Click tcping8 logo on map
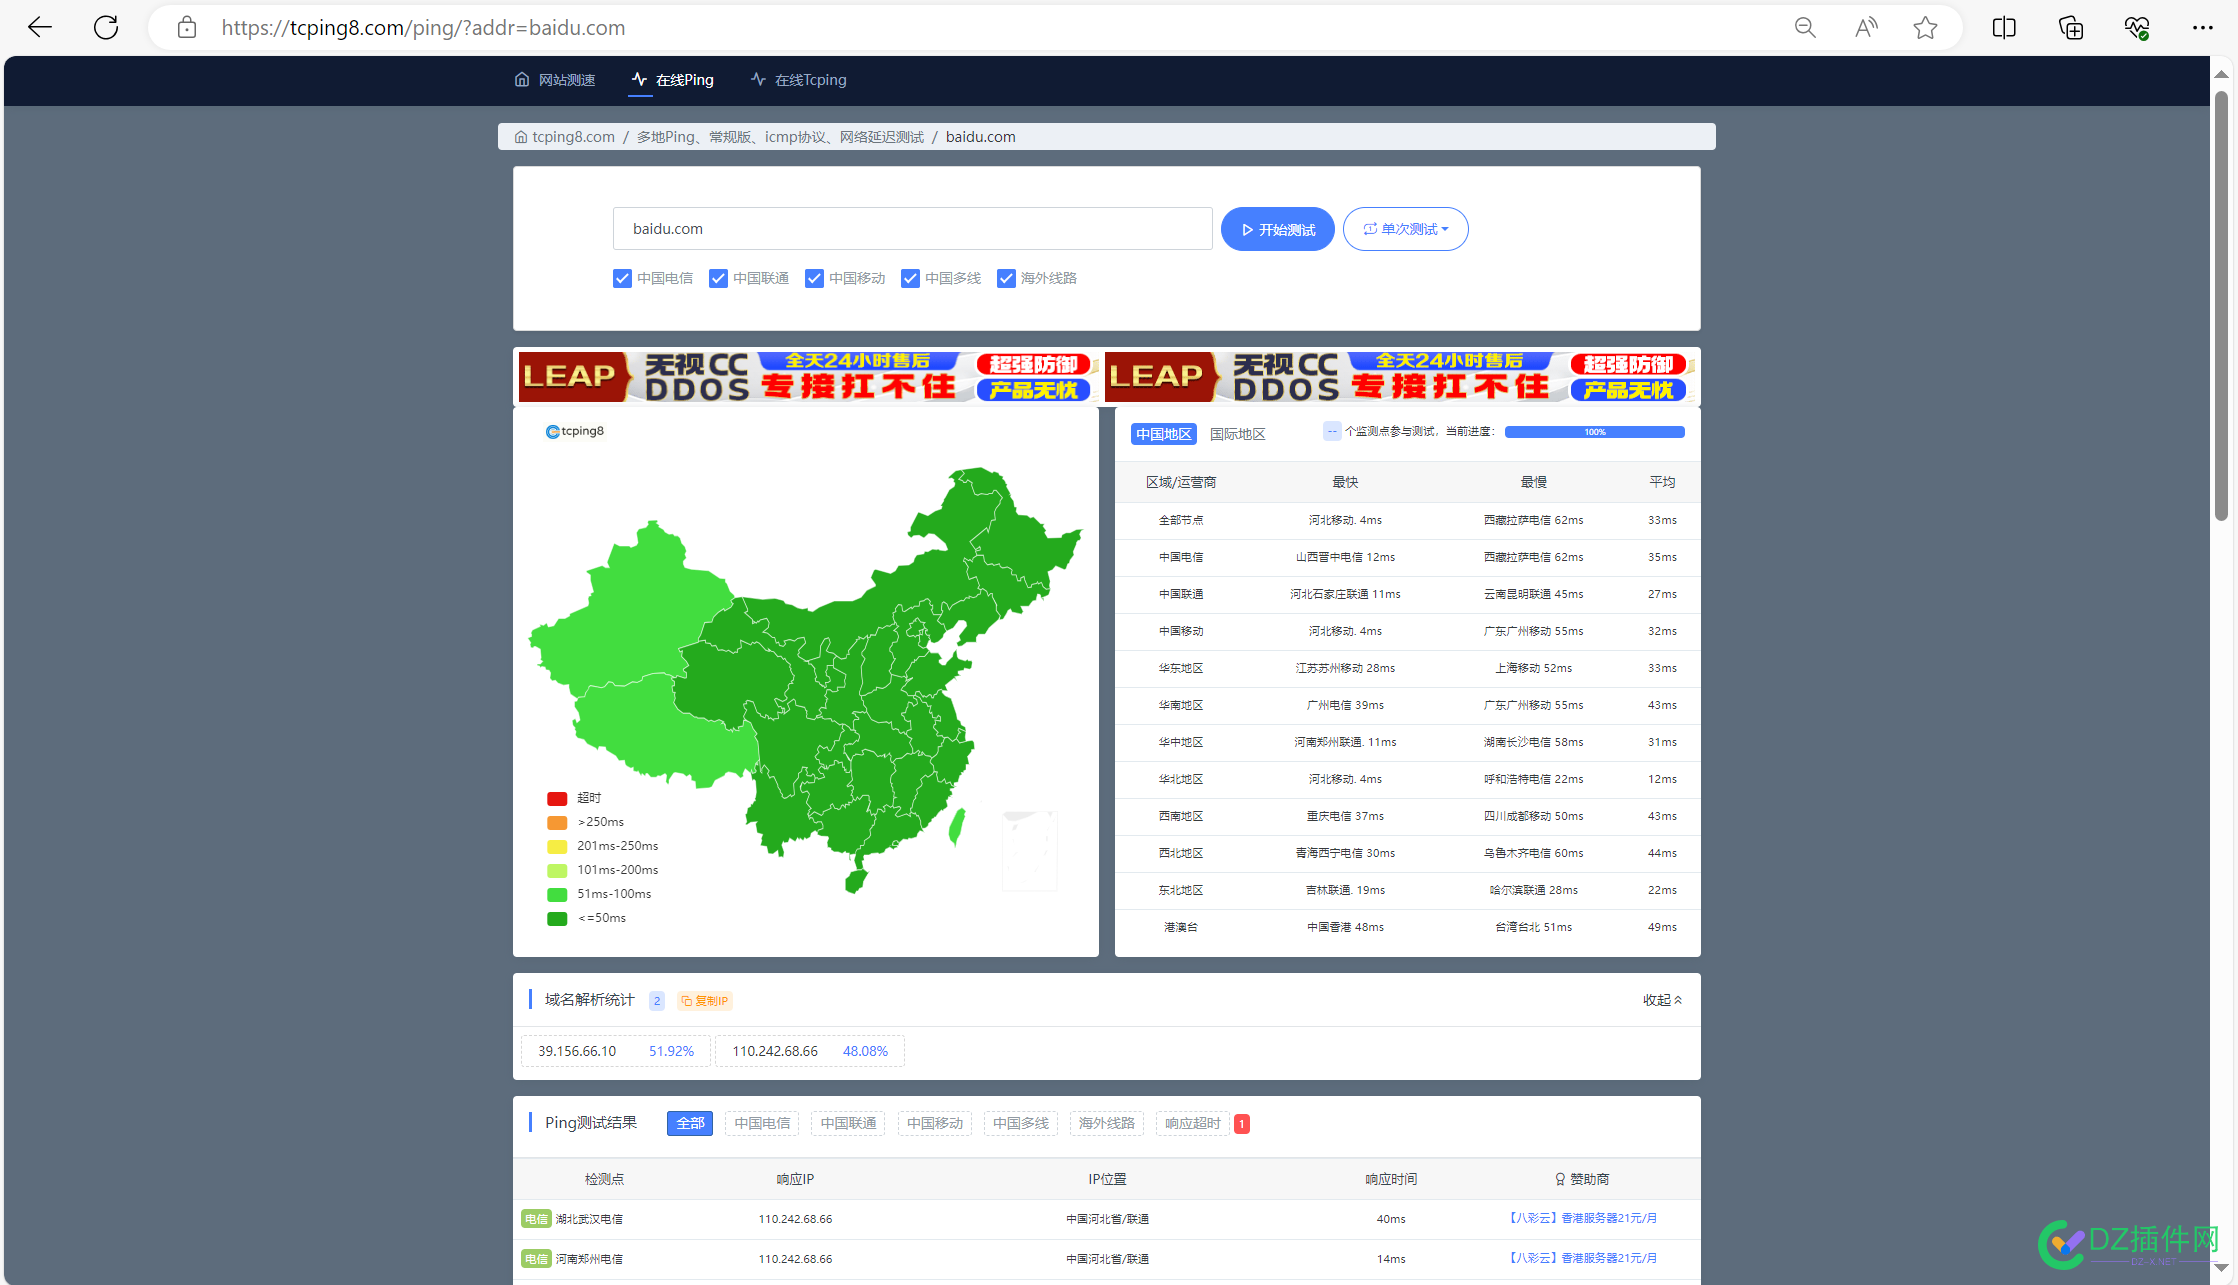Viewport: 2238px width, 1285px height. (x=575, y=431)
